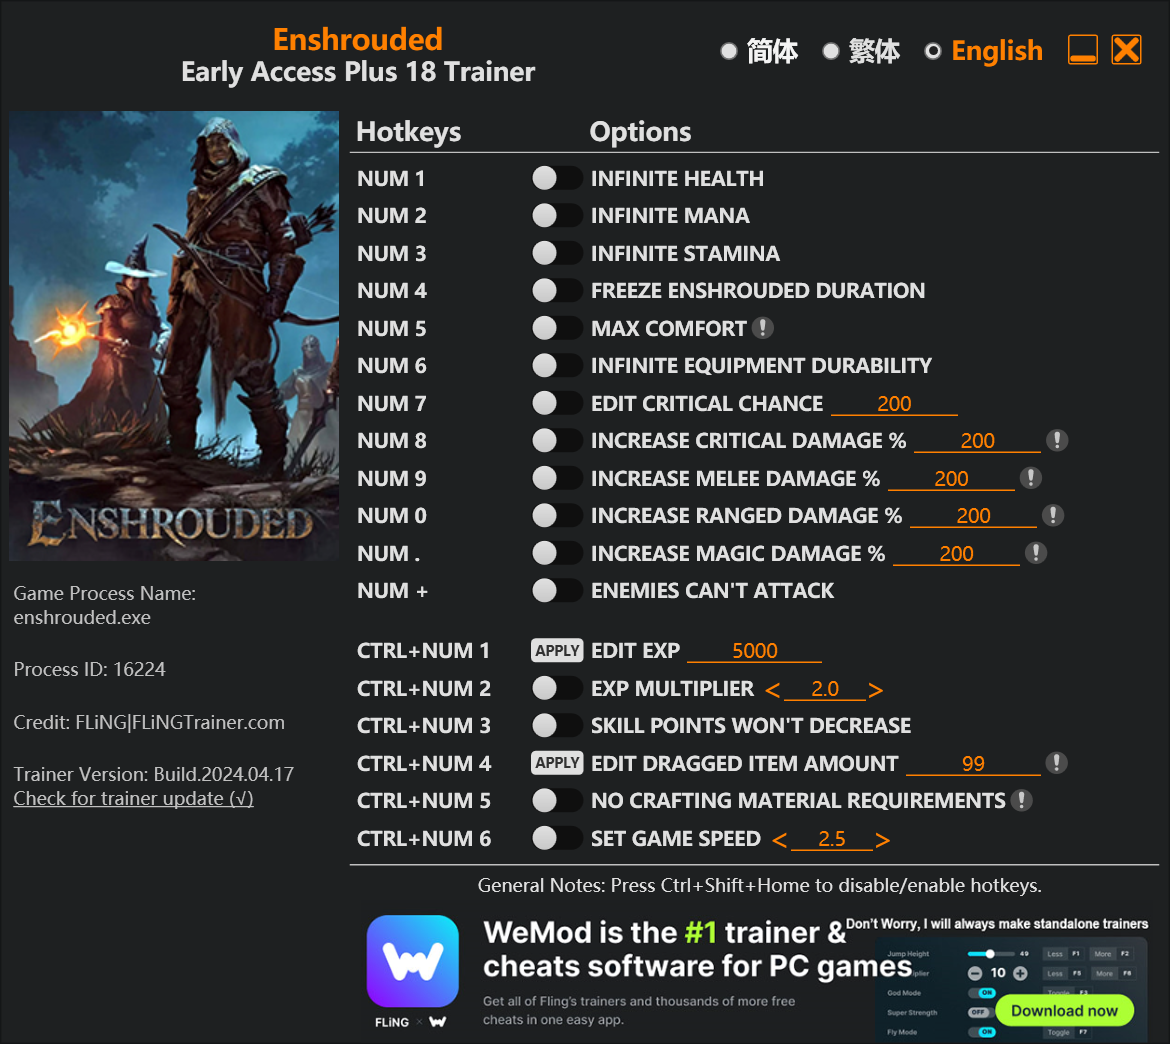Apply the Edit EXP value

557,650
